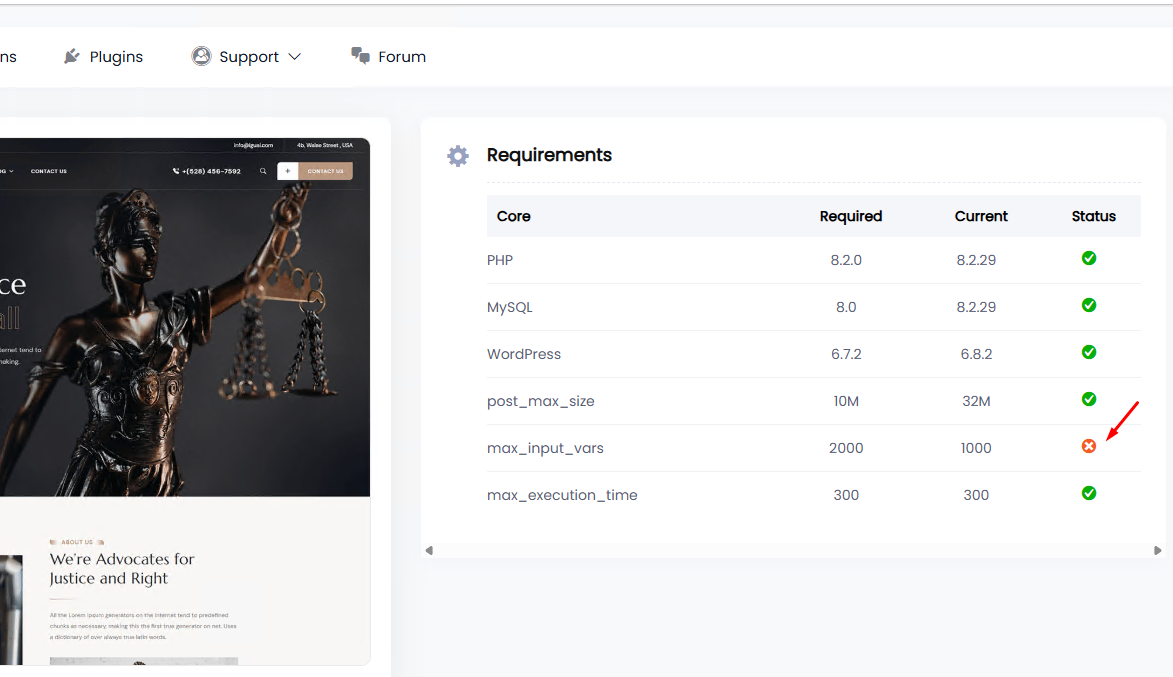1173x677 pixels.
Task: Click PHP current value 8.2.29
Action: (x=976, y=260)
